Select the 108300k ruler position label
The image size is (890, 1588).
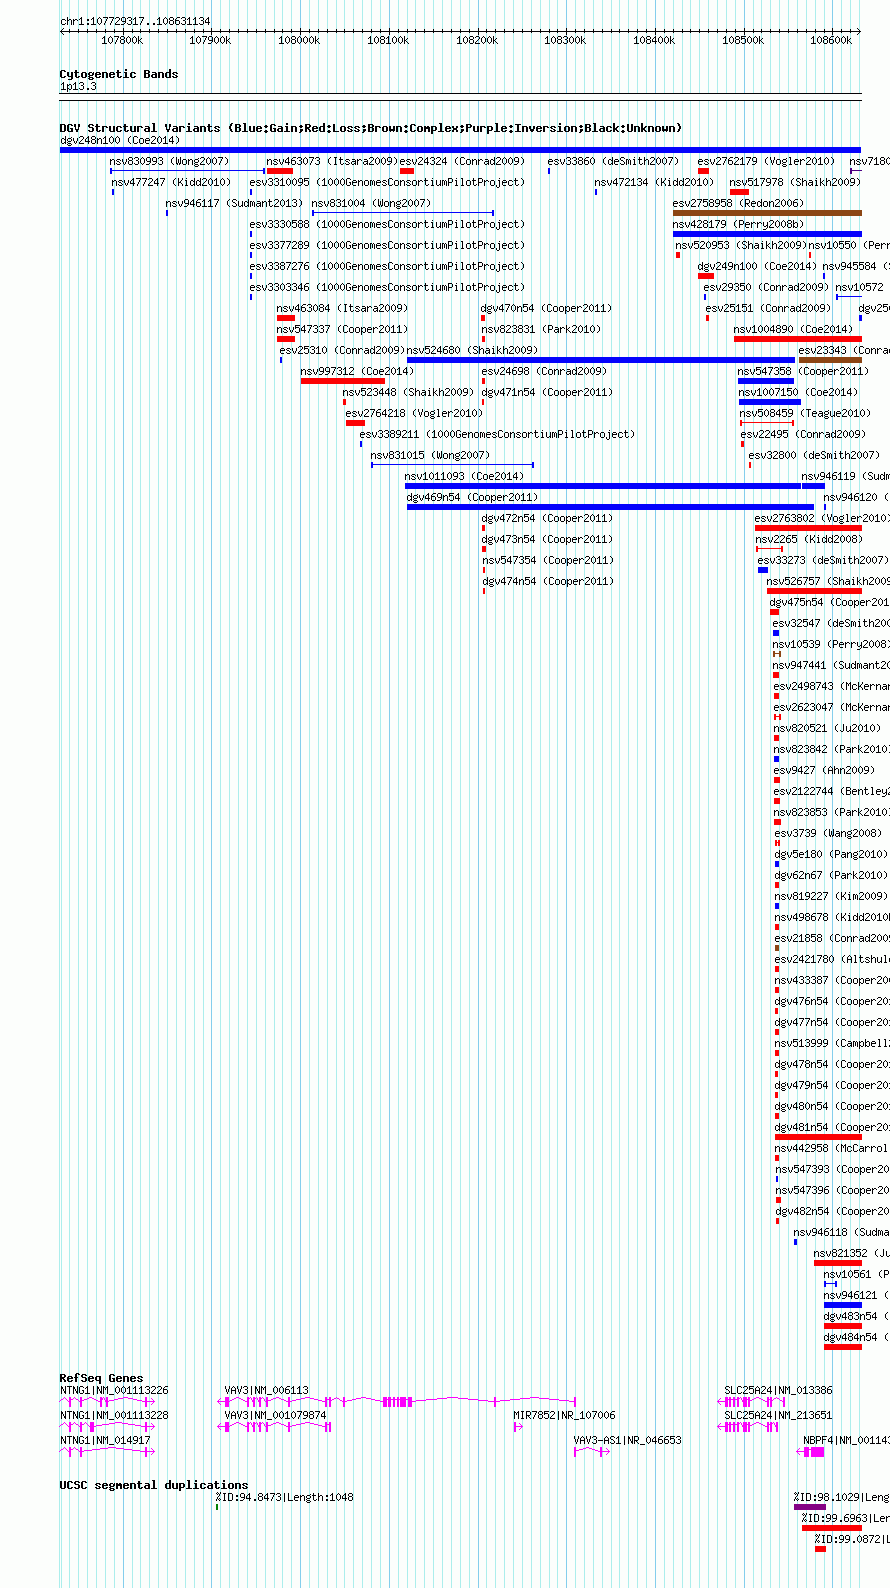pyautogui.click(x=565, y=40)
